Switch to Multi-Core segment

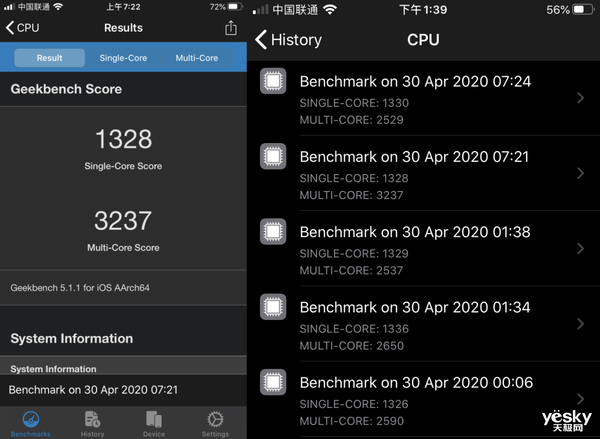[196, 58]
